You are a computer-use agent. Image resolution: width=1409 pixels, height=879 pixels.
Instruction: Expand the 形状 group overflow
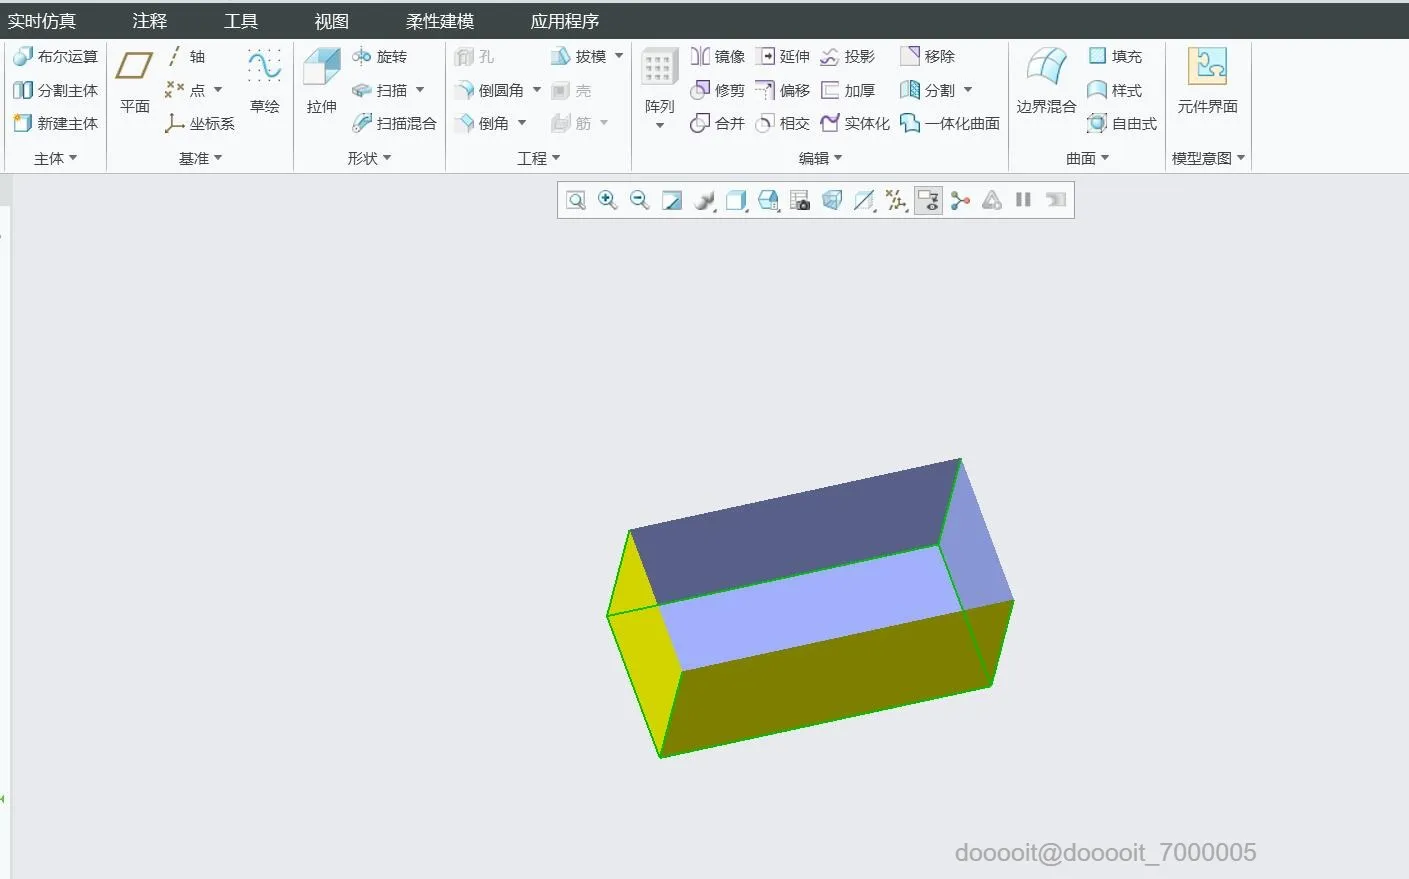(370, 158)
